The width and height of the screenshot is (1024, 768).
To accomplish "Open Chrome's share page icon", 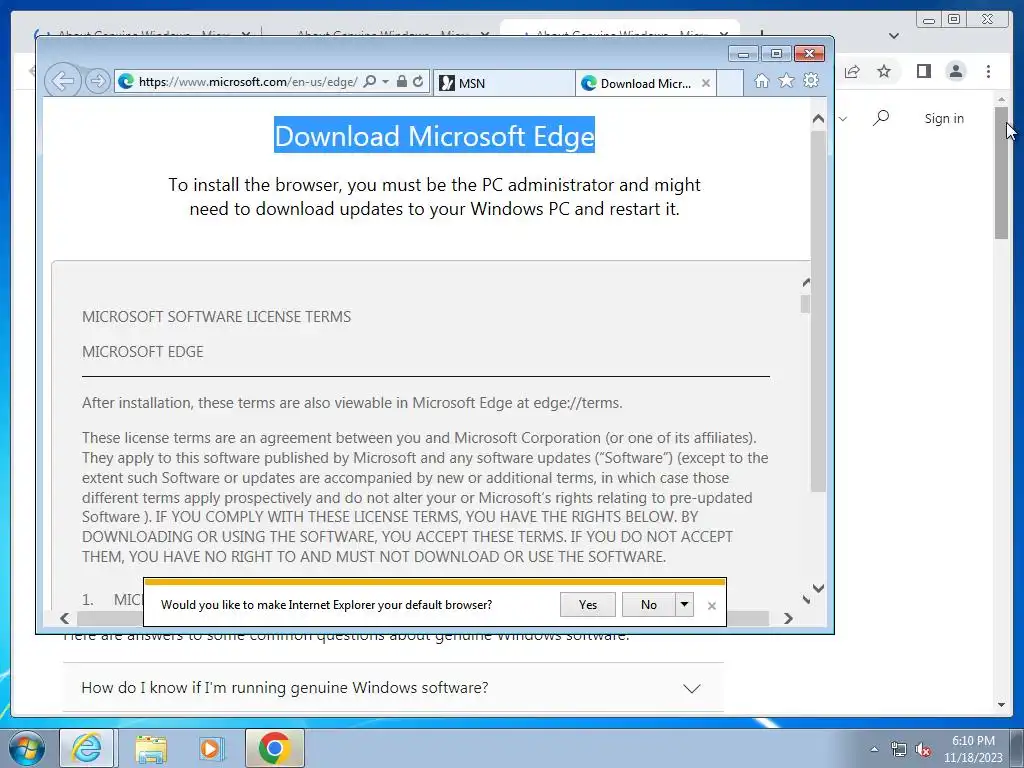I will (x=852, y=71).
